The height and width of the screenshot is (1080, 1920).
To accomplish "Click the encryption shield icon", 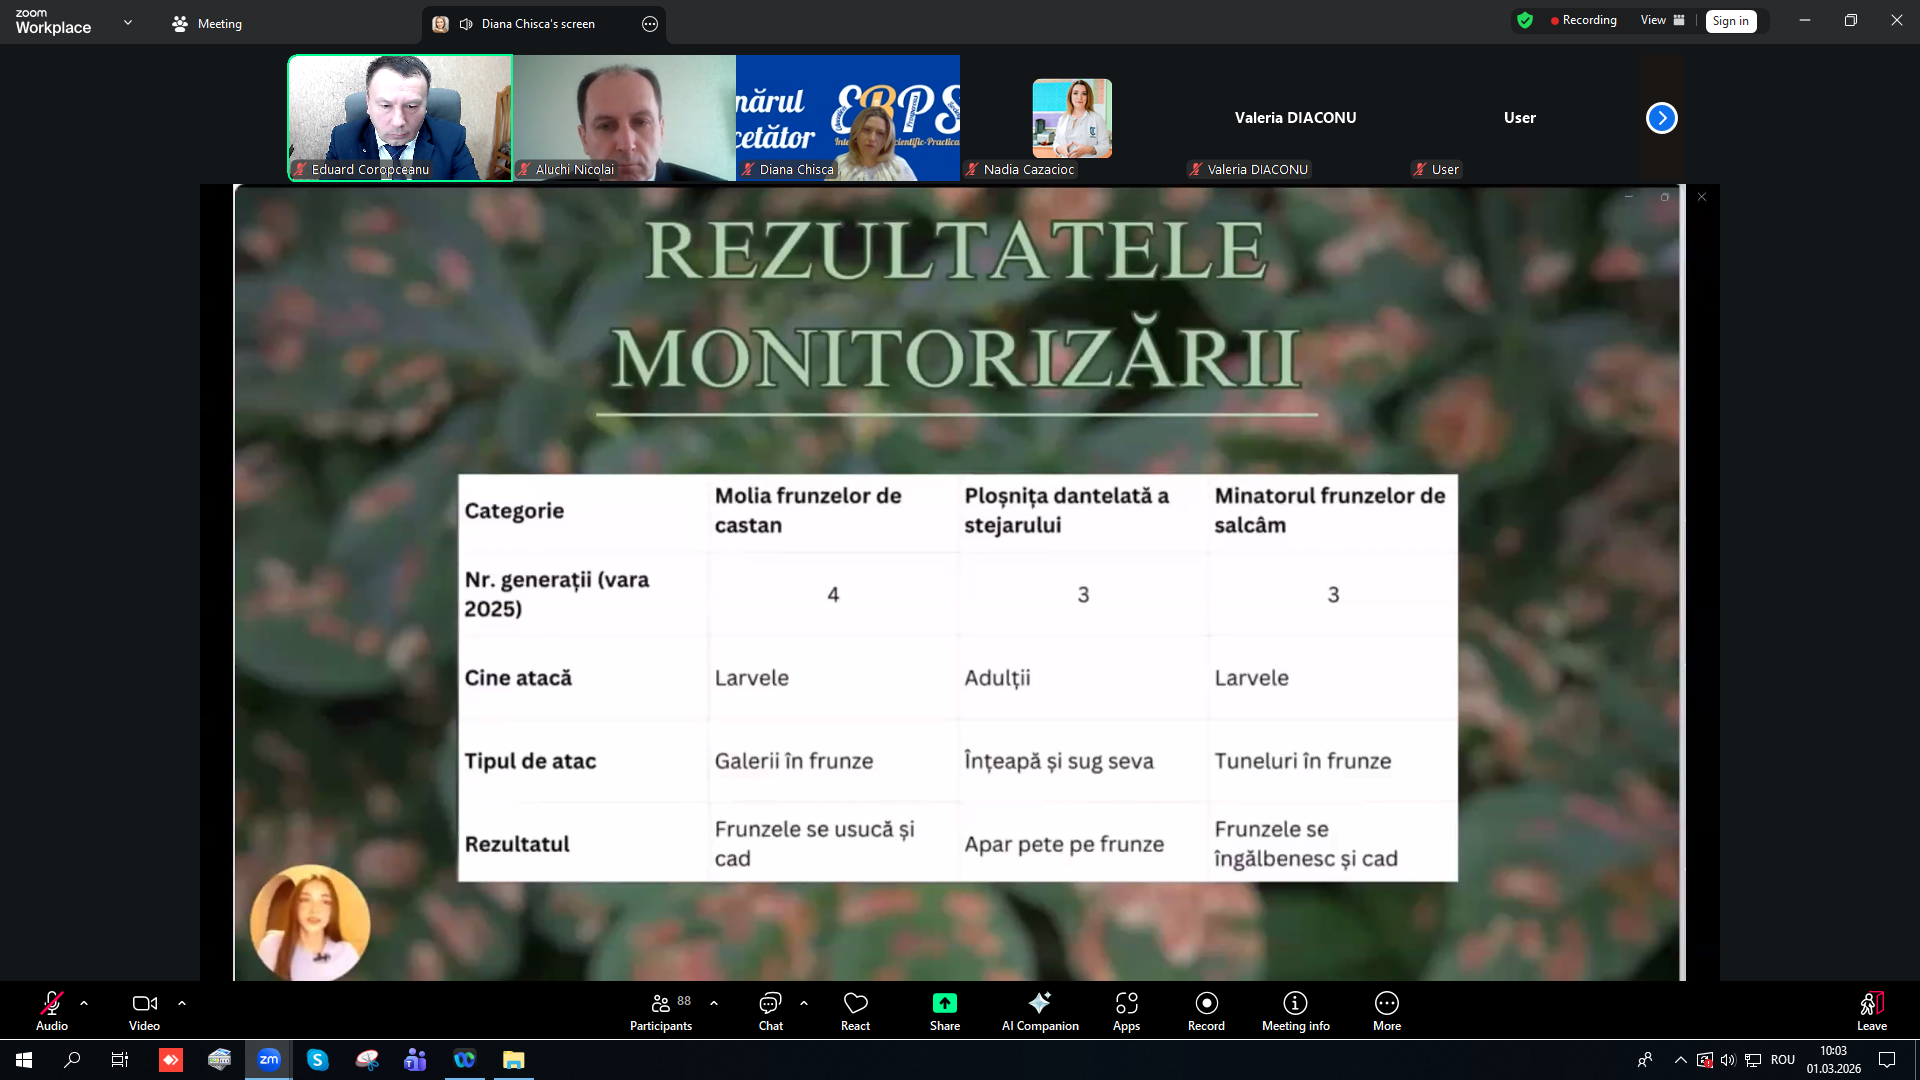I will (1525, 20).
